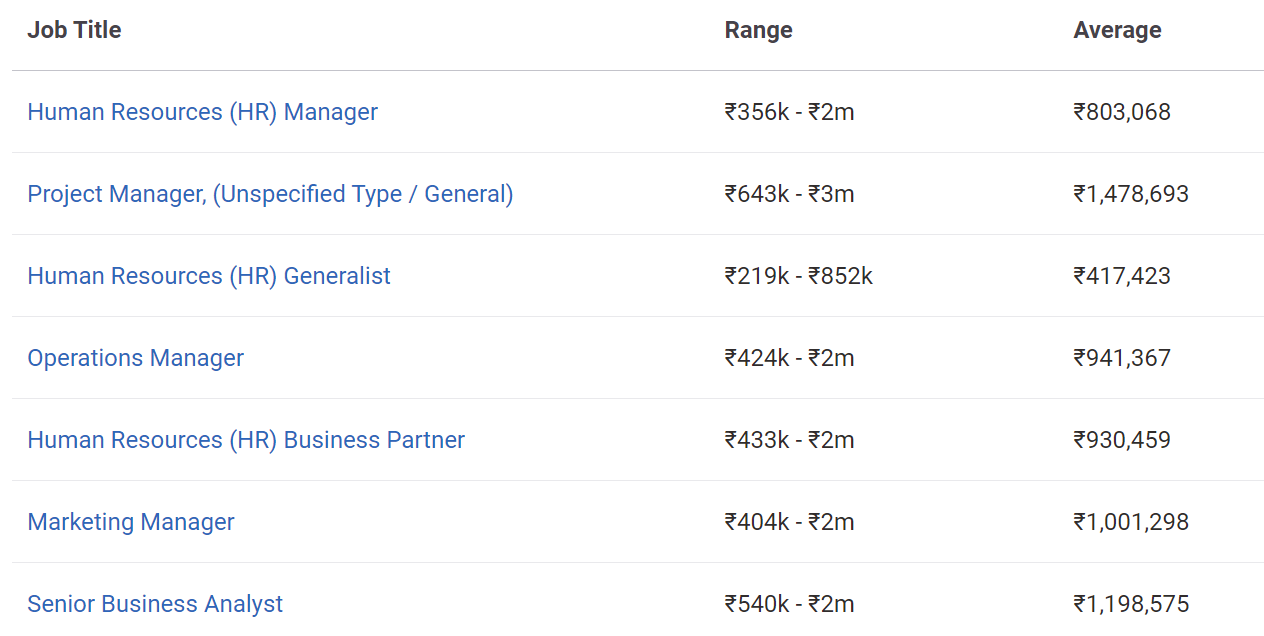Click the Job Title column header
Image resolution: width=1264 pixels, height=636 pixels.
(74, 30)
